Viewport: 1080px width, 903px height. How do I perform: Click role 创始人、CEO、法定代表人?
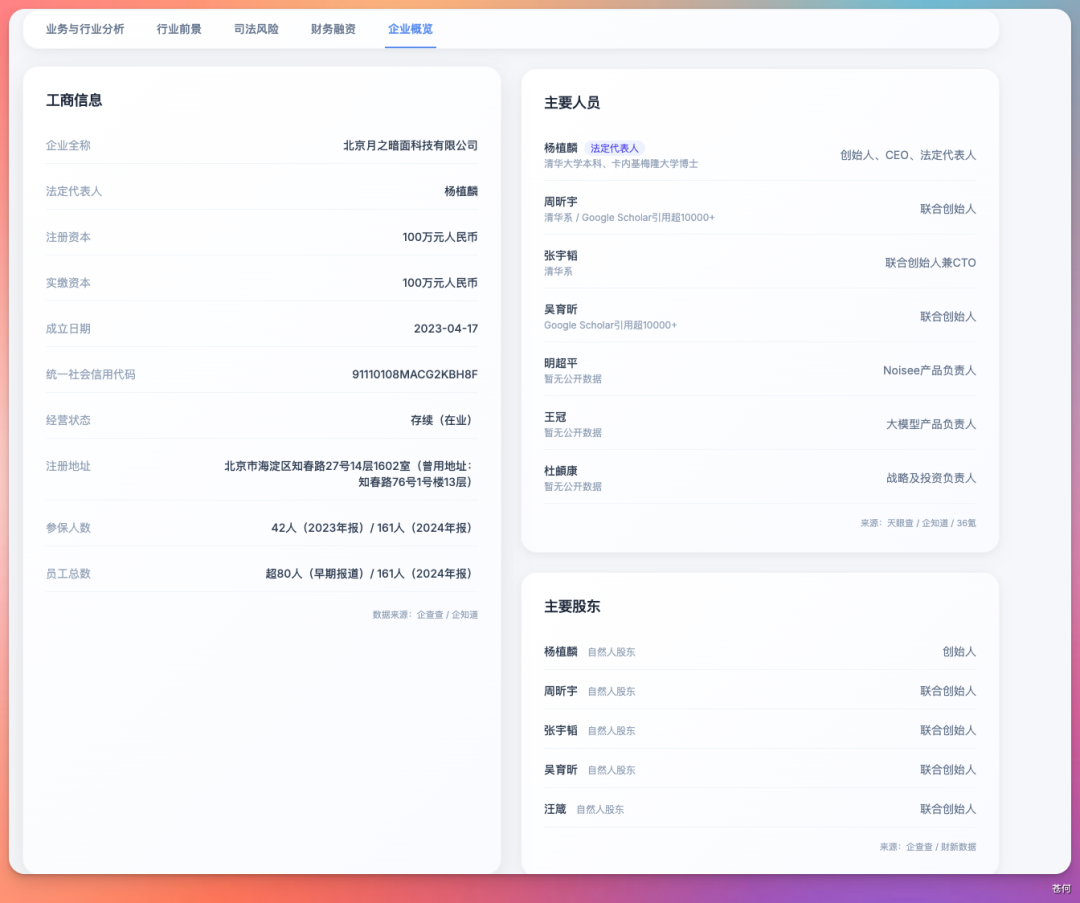[x=908, y=155]
